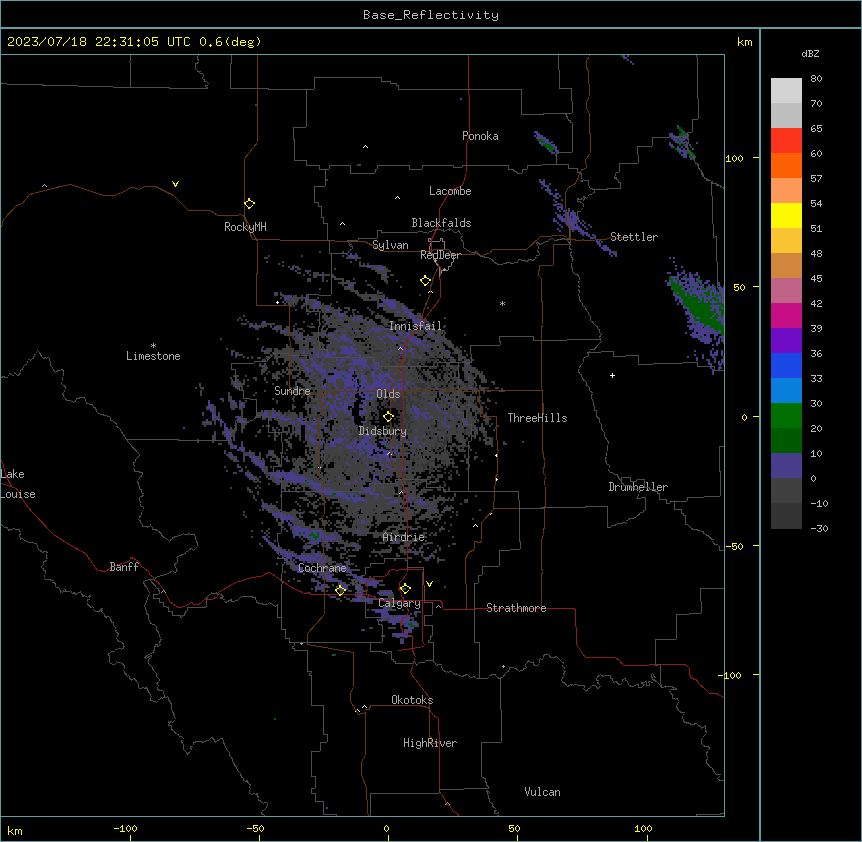This screenshot has width=862, height=842.
Task: Click the Didsbury label
Action: [x=383, y=431]
